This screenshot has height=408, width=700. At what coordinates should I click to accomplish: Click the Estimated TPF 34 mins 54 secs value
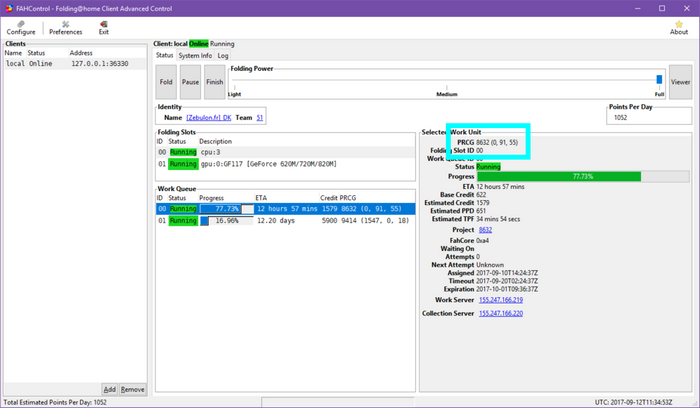pos(498,219)
